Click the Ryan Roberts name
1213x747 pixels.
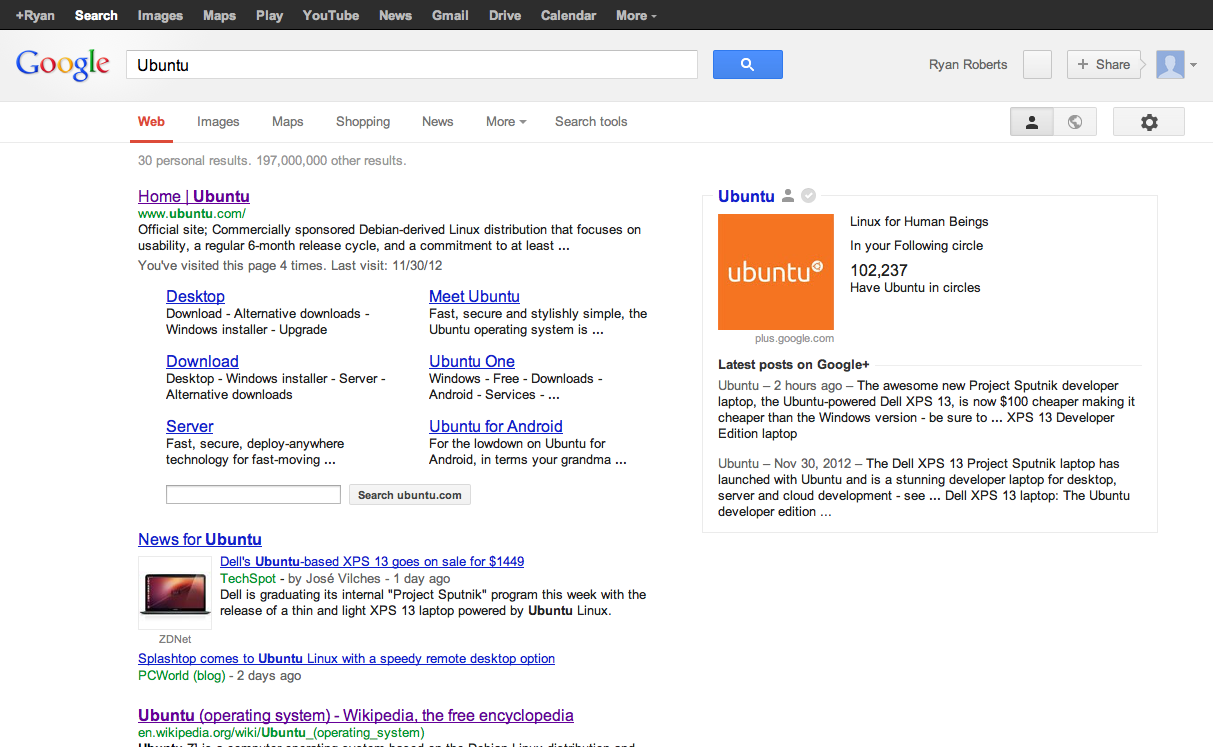click(968, 65)
